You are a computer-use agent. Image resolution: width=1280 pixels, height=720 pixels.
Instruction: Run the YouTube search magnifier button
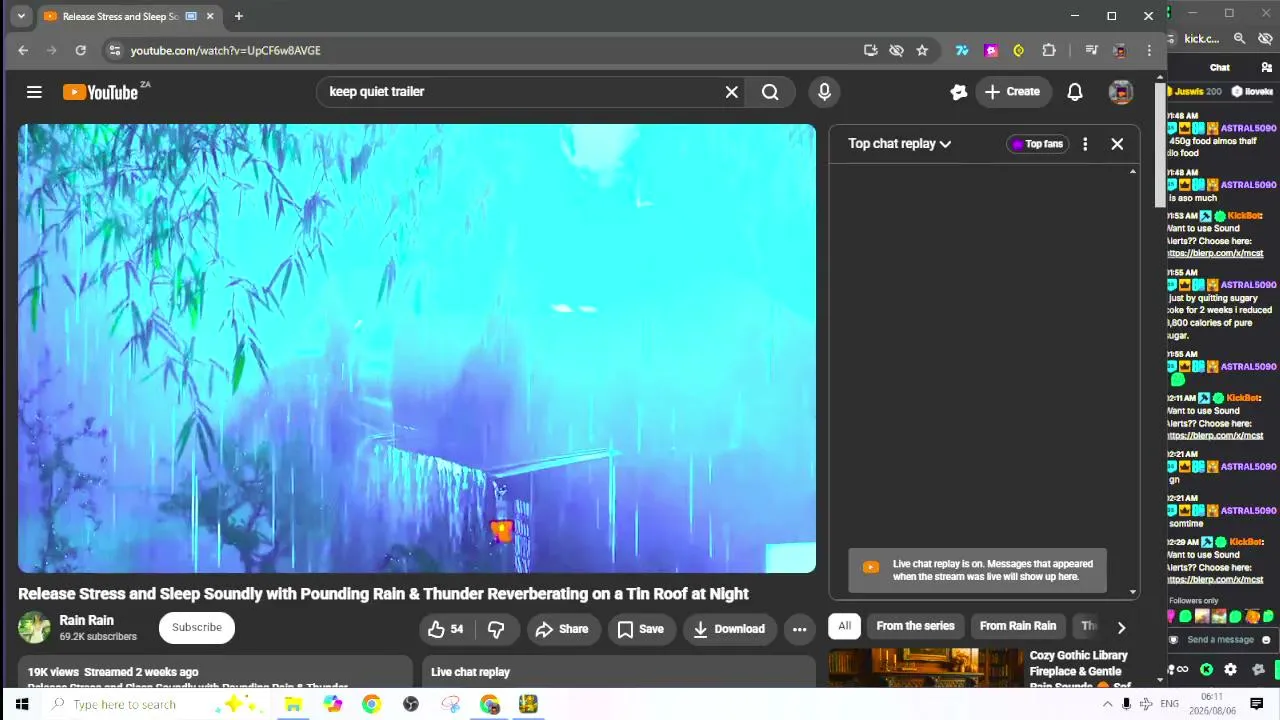pyautogui.click(x=770, y=92)
